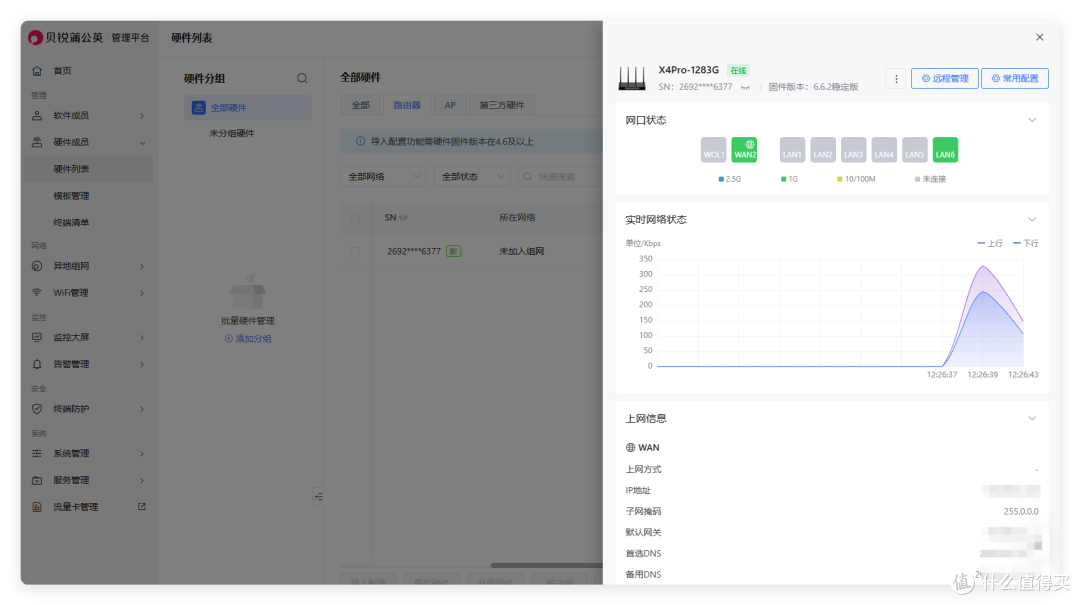This screenshot has height=605, width=1080.
Task: Click the WiFi管理 wifi icon
Action: tap(37, 293)
